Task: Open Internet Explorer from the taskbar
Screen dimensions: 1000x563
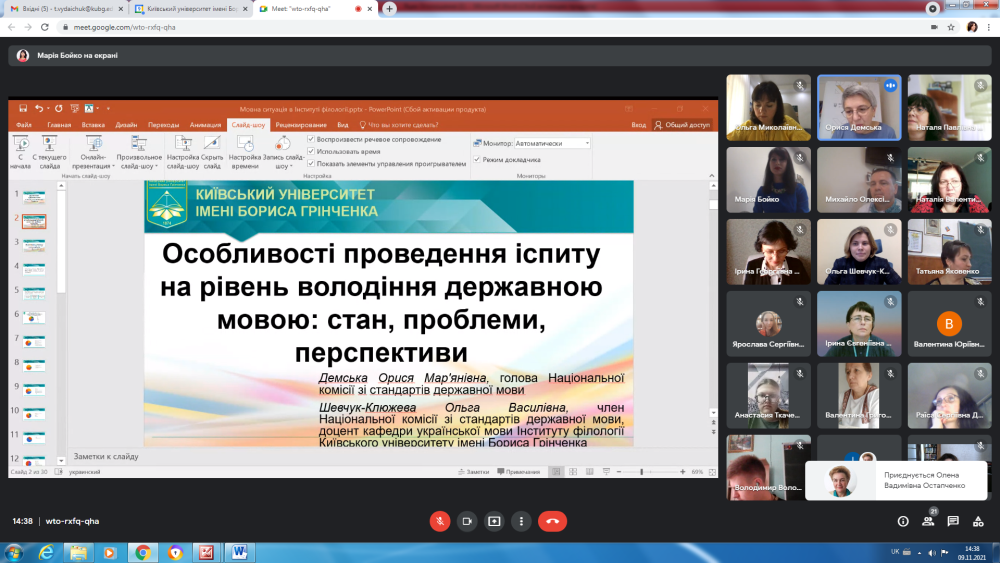Action: coord(46,552)
